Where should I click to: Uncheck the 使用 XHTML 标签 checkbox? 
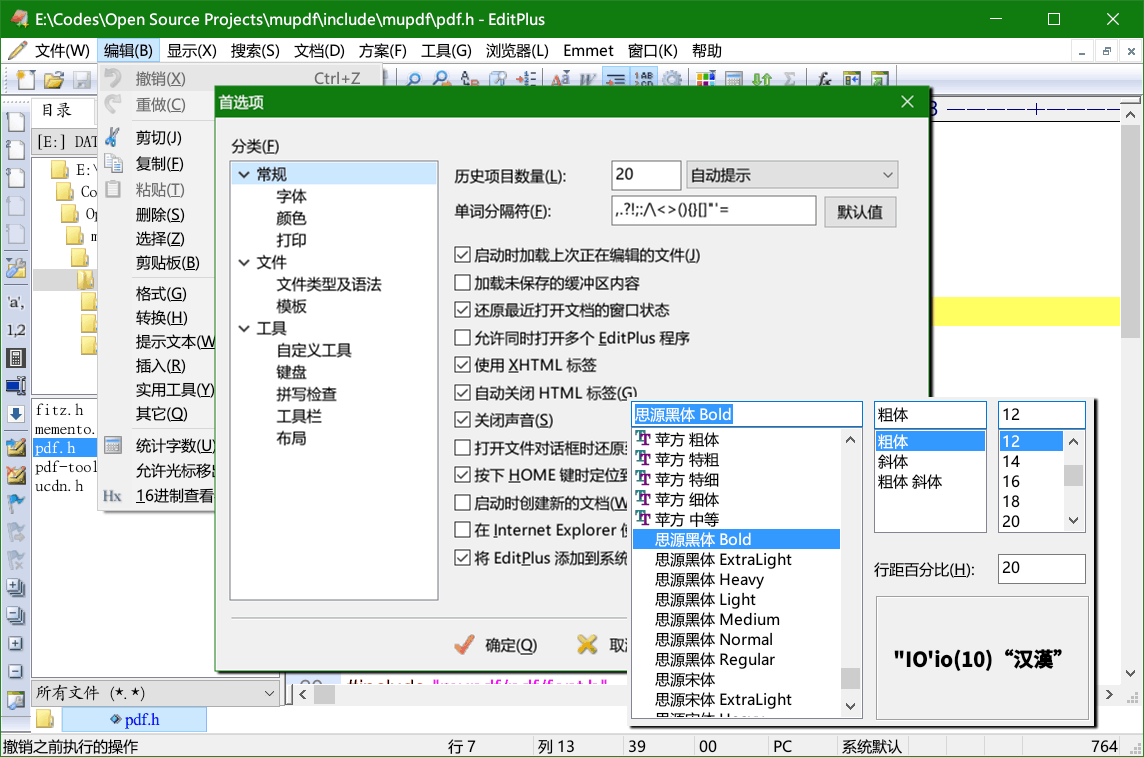point(462,365)
